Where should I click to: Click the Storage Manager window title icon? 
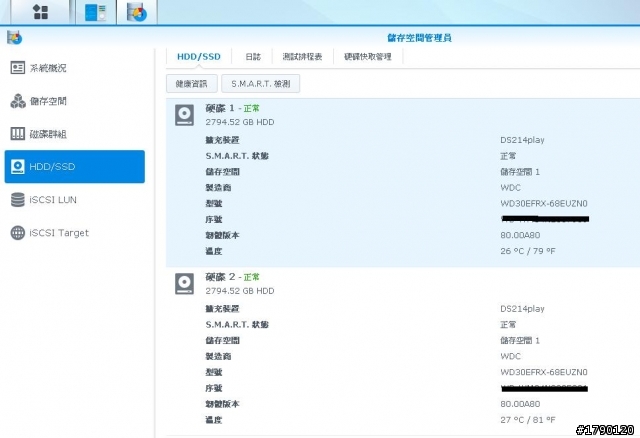coord(14,38)
